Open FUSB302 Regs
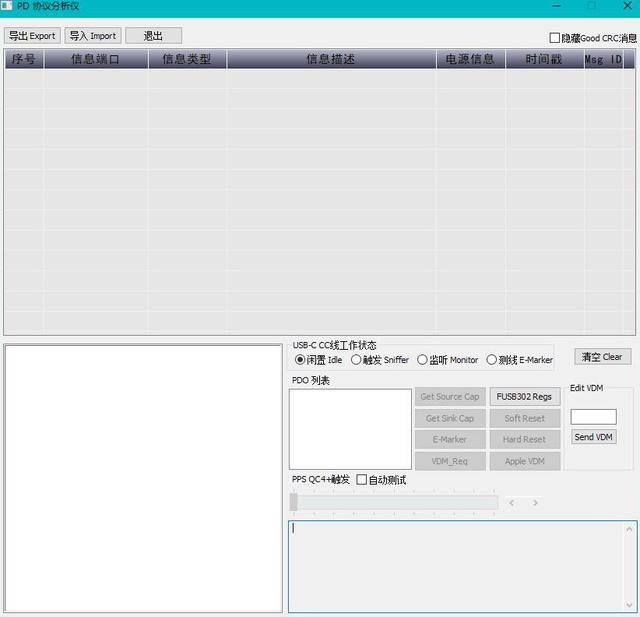This screenshot has width=640, height=617. [524, 397]
